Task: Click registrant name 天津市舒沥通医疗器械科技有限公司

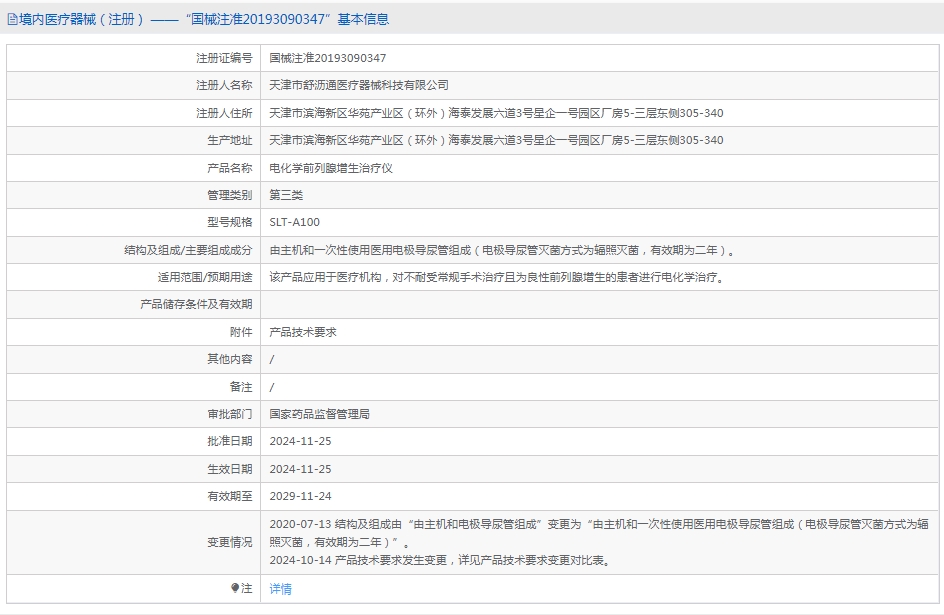Action: [x=359, y=85]
